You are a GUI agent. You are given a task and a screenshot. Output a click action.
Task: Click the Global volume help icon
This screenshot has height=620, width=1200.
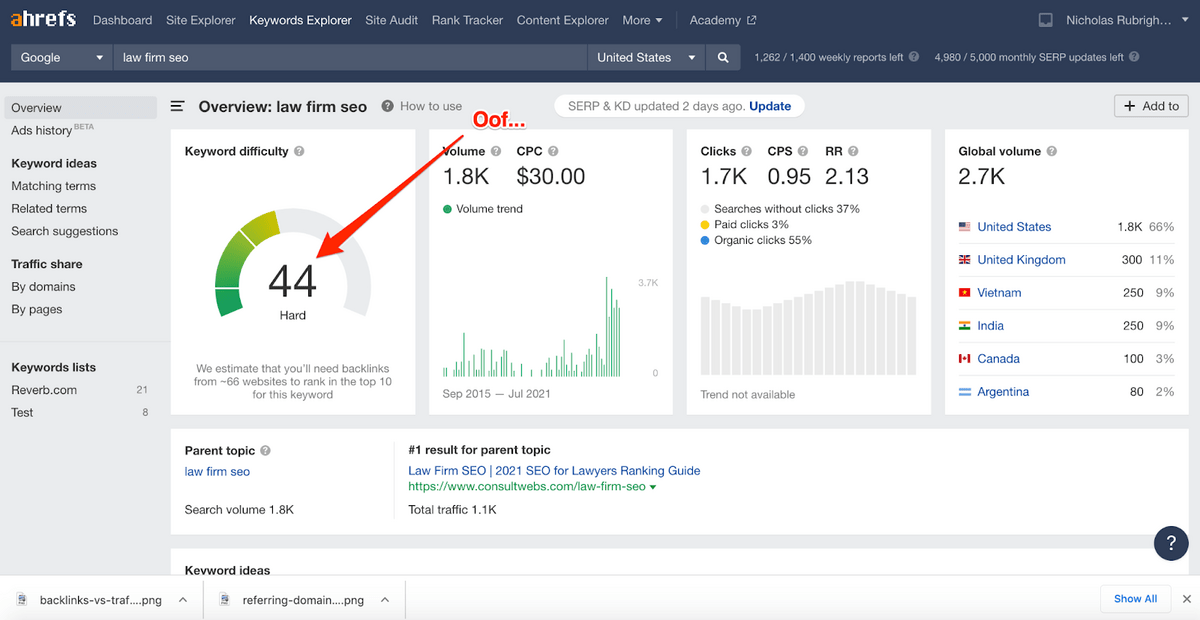(1051, 152)
